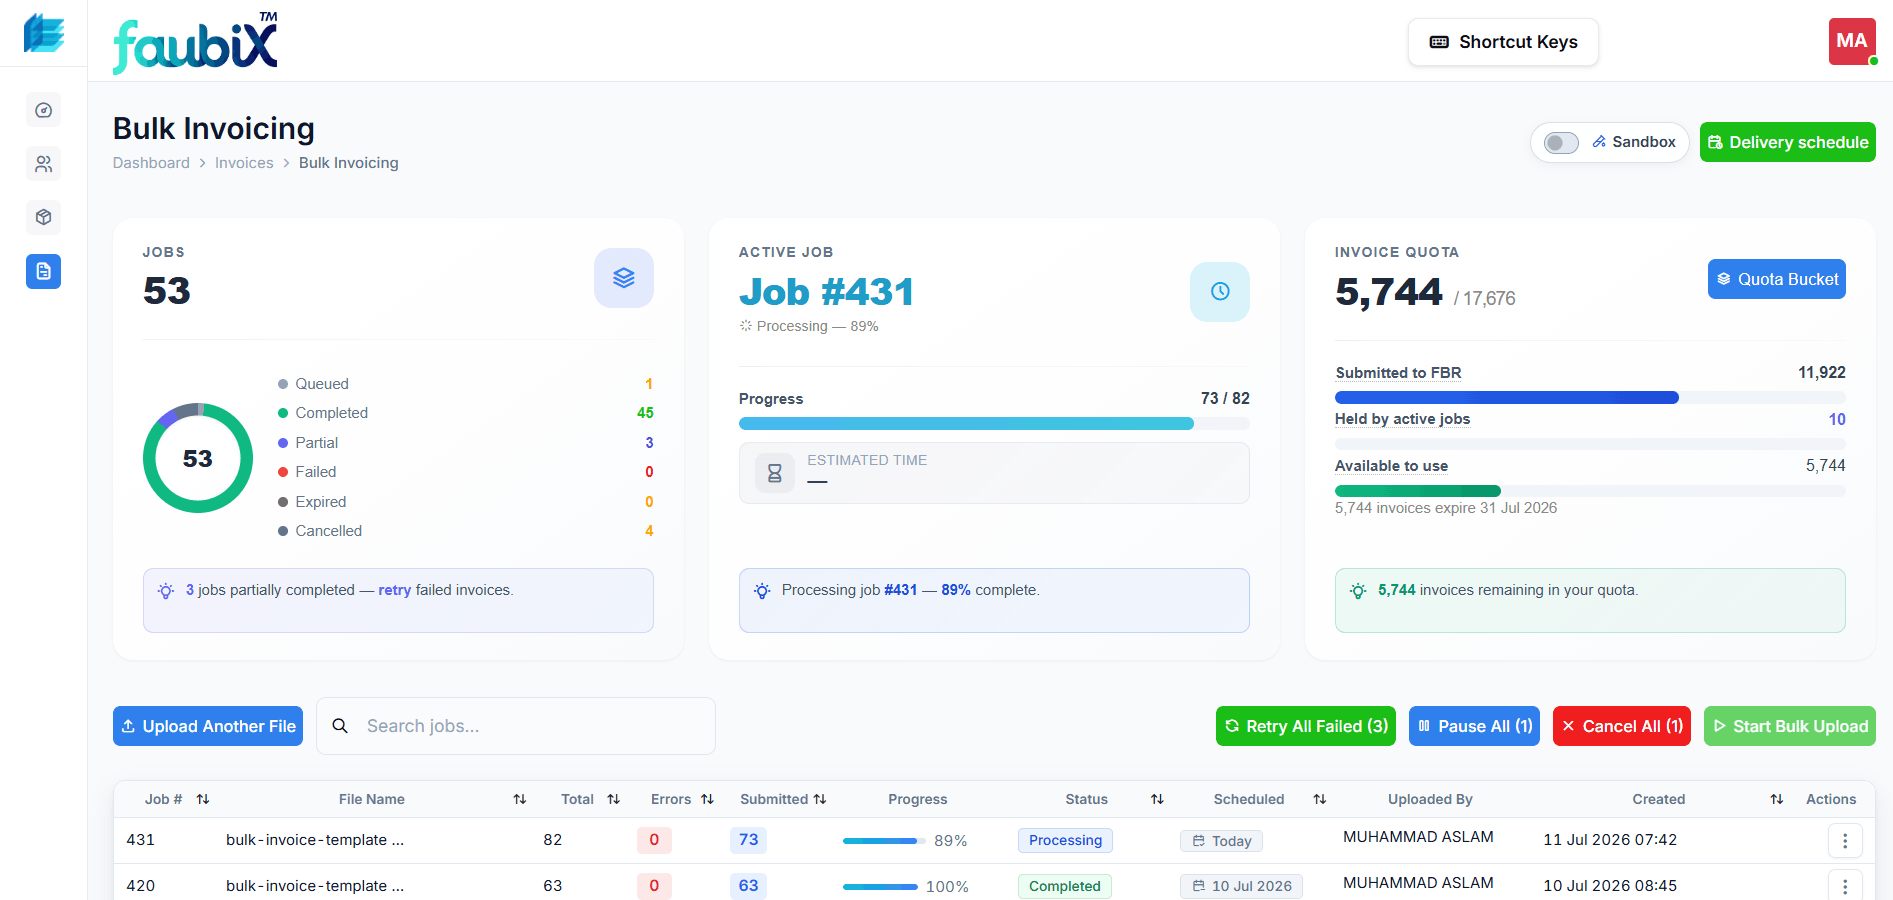Screen dimensions: 1893x900
Task: Click the hourglass estimated time icon
Action: point(774,473)
